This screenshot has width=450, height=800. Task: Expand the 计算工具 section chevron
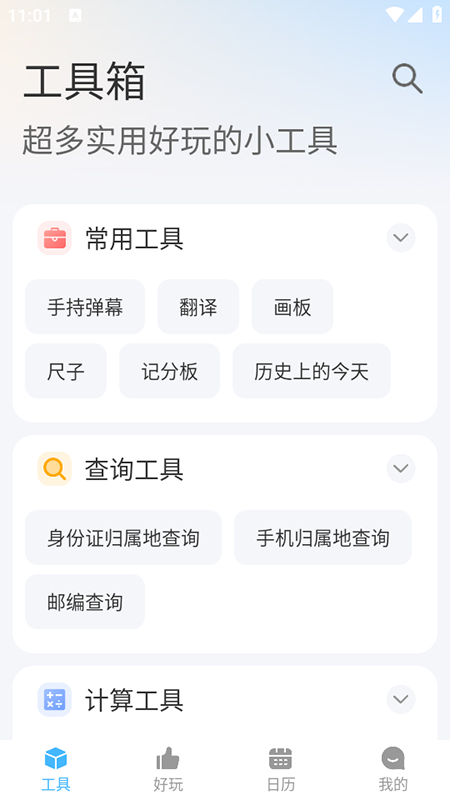point(401,699)
